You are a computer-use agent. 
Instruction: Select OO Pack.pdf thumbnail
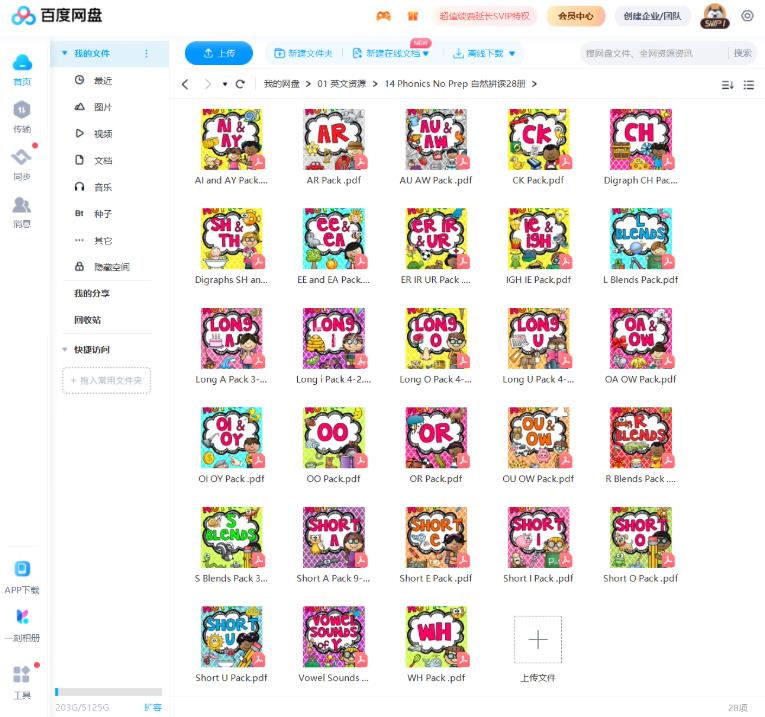[334, 438]
